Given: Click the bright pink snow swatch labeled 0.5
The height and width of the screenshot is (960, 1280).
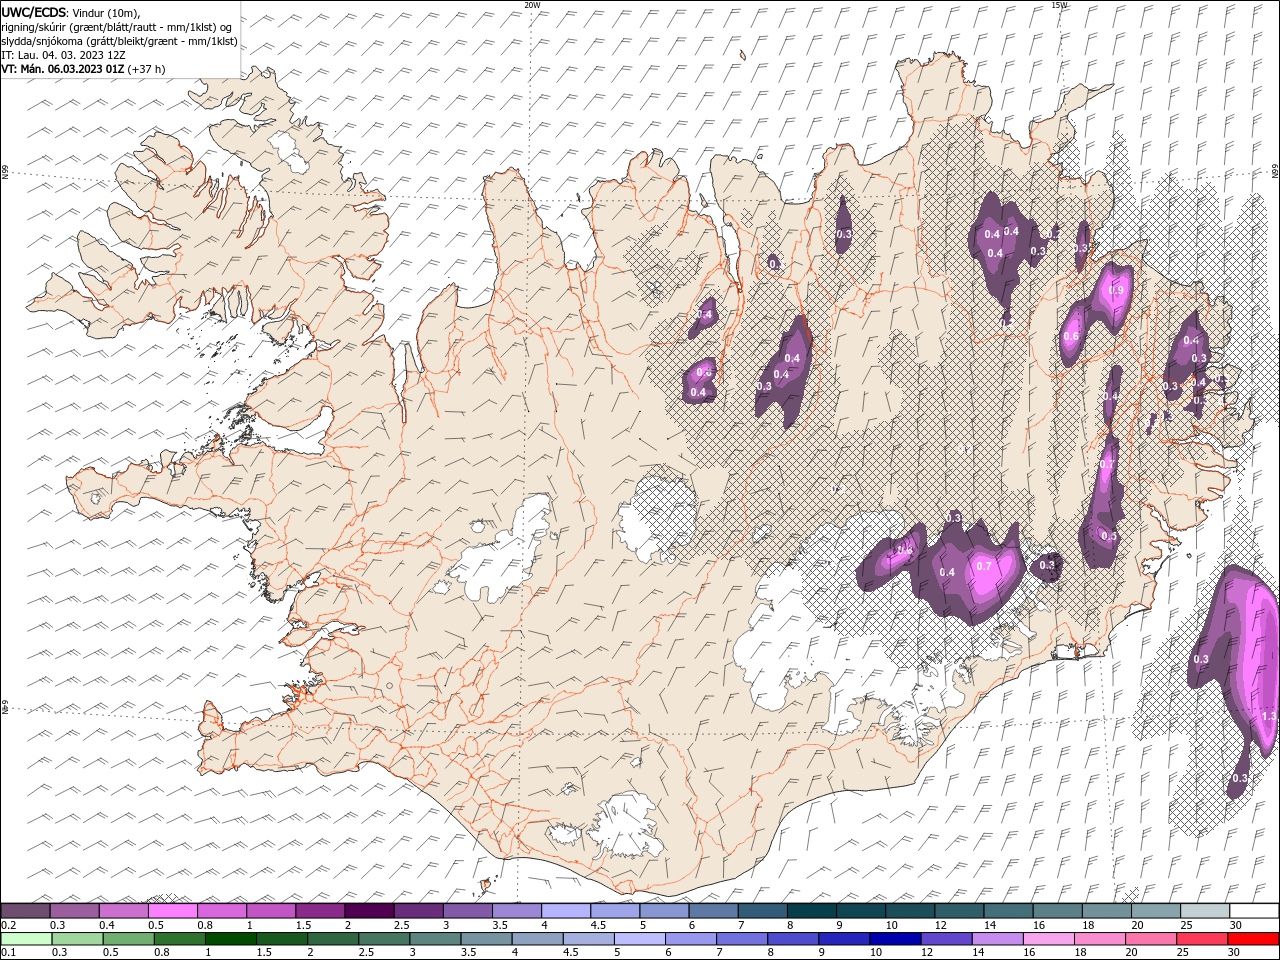Looking at the screenshot, I should click(x=173, y=911).
